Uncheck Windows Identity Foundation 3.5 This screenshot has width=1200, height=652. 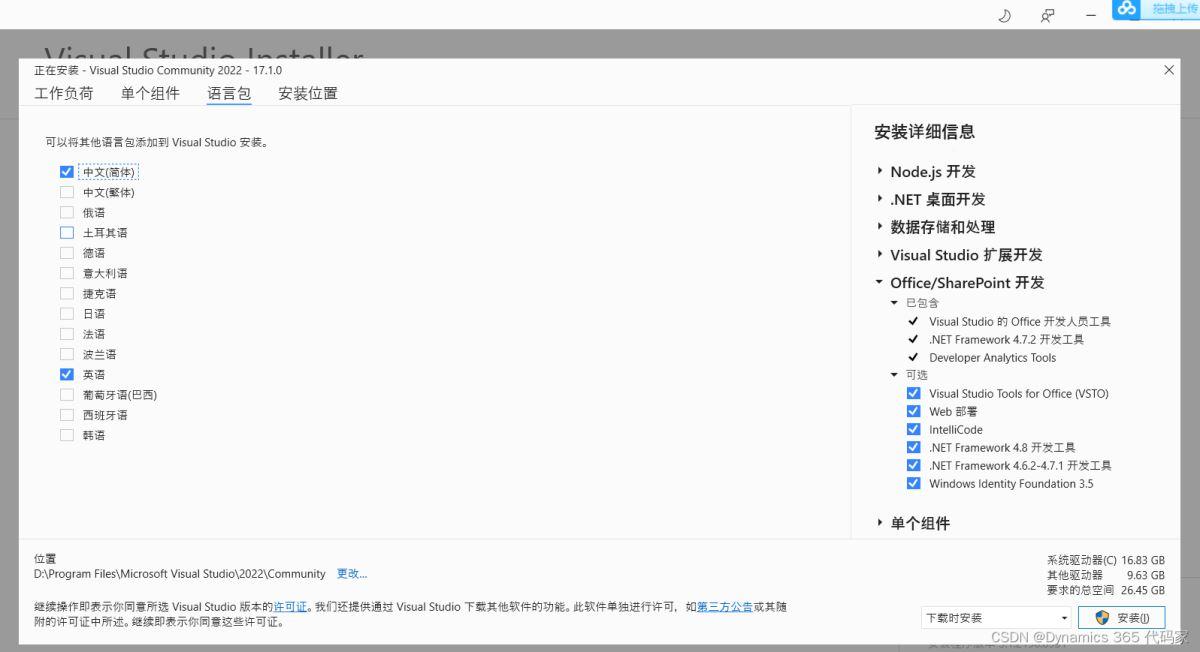913,483
